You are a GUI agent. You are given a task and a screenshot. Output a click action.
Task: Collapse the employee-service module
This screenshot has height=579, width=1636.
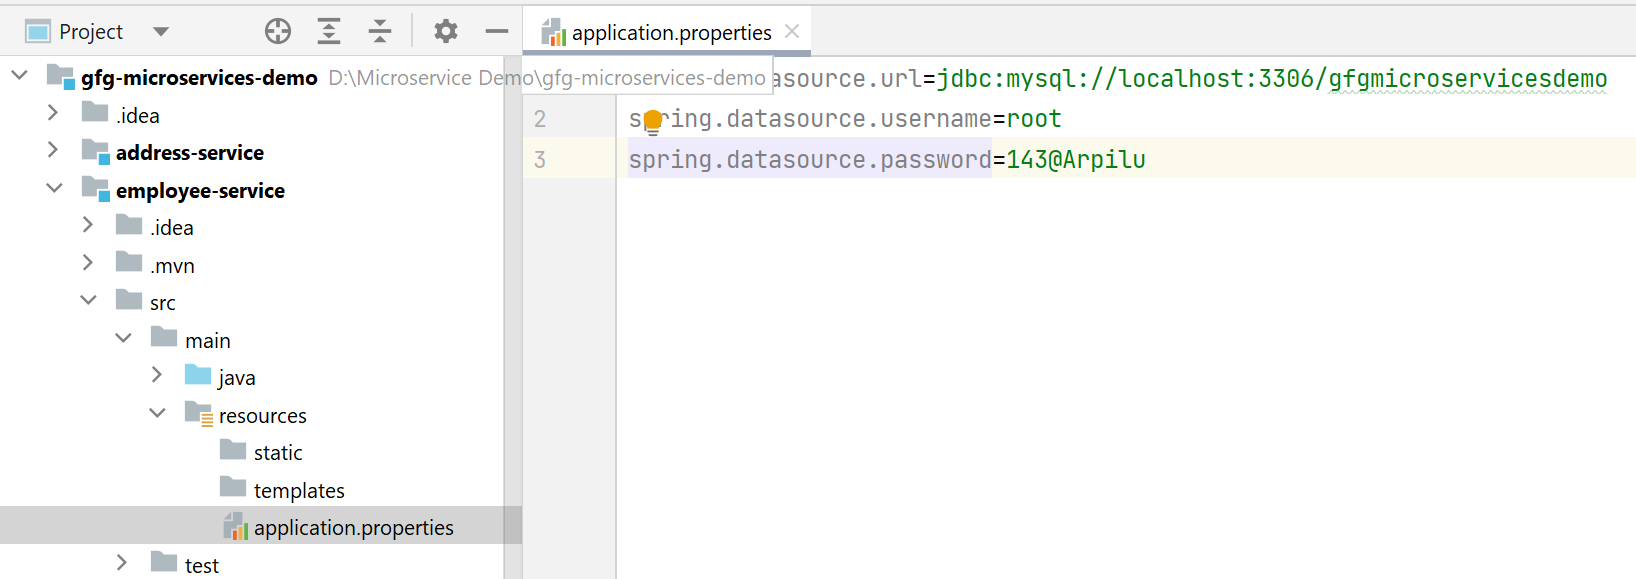55,188
